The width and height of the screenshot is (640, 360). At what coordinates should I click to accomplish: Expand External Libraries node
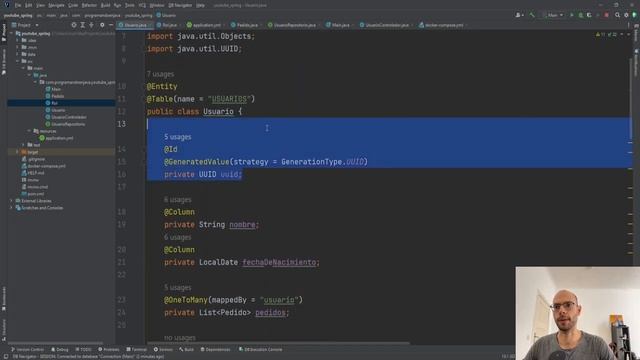pyautogui.click(x=11, y=201)
